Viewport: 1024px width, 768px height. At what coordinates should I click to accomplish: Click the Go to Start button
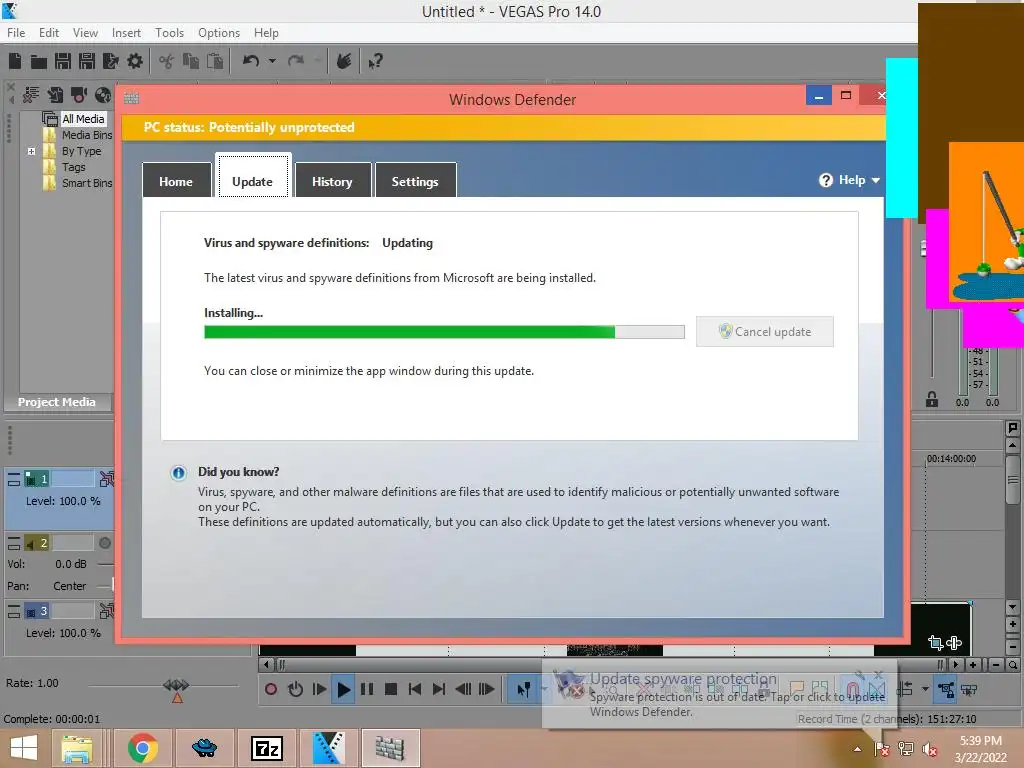[415, 690]
